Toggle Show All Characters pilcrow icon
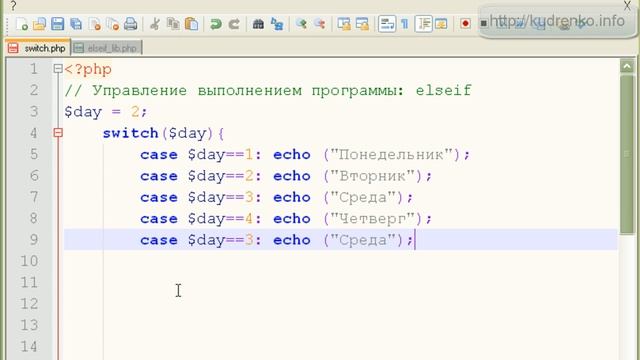Viewport: 640px width, 360px height. tap(404, 24)
